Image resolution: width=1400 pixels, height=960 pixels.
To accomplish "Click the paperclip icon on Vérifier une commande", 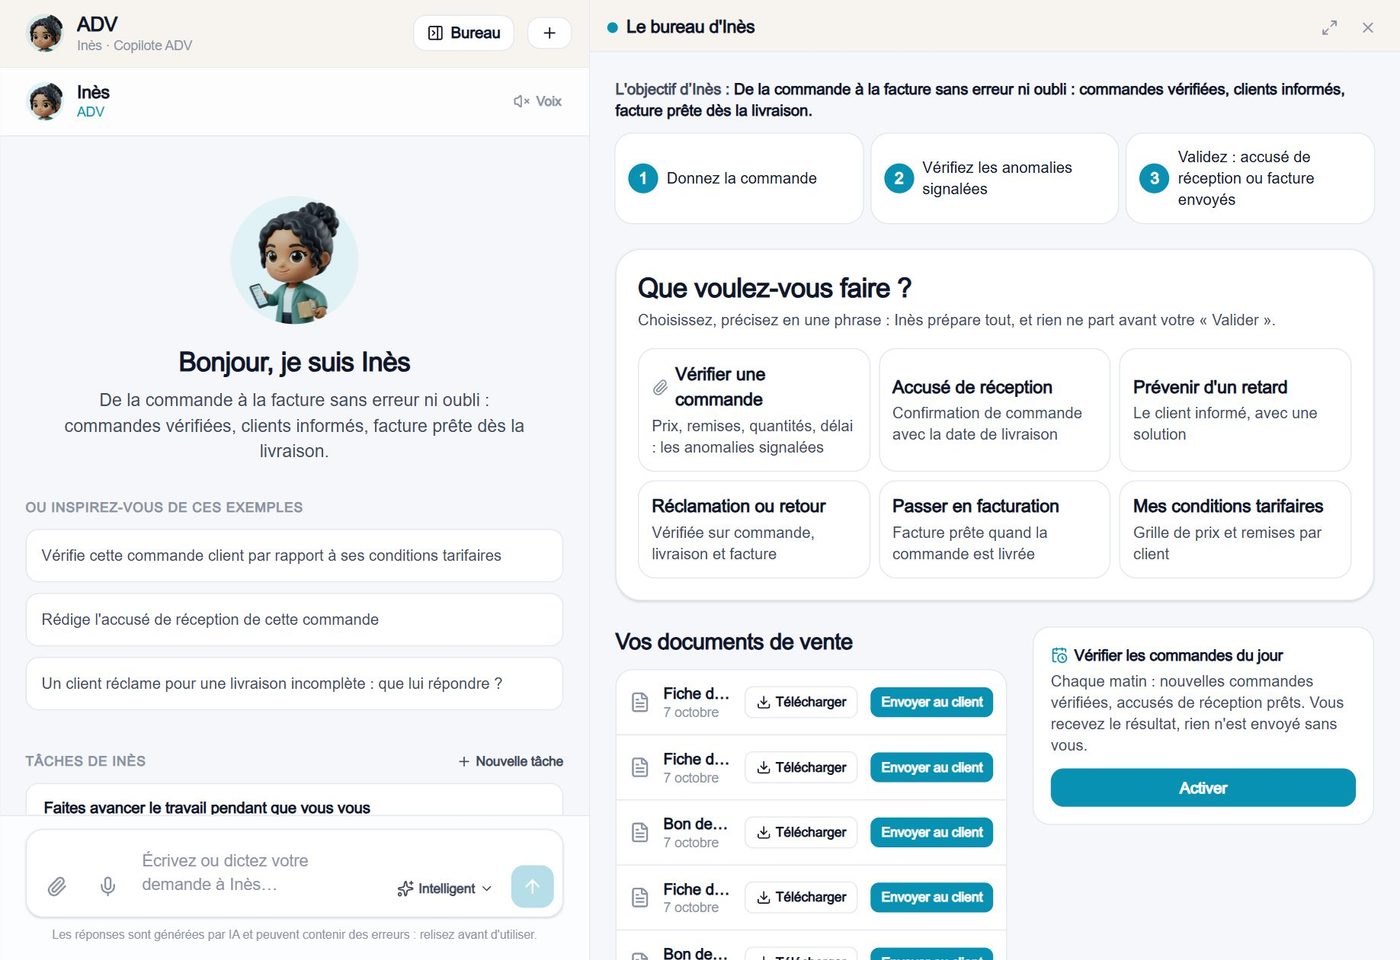I will pos(660,387).
